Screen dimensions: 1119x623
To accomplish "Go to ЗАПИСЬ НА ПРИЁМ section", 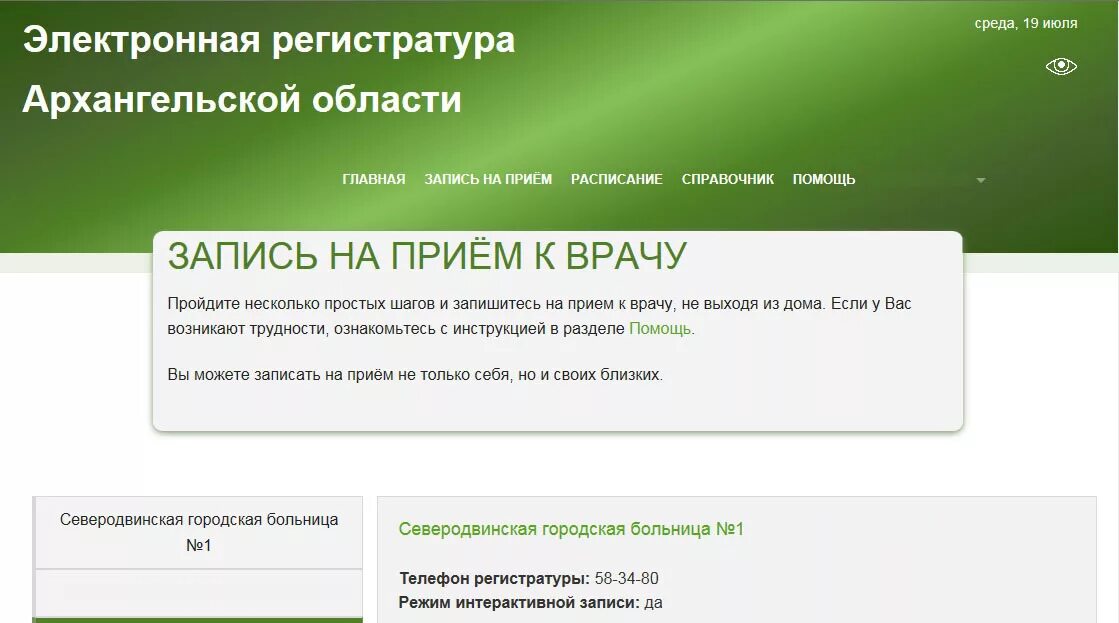I will pyautogui.click(x=487, y=179).
